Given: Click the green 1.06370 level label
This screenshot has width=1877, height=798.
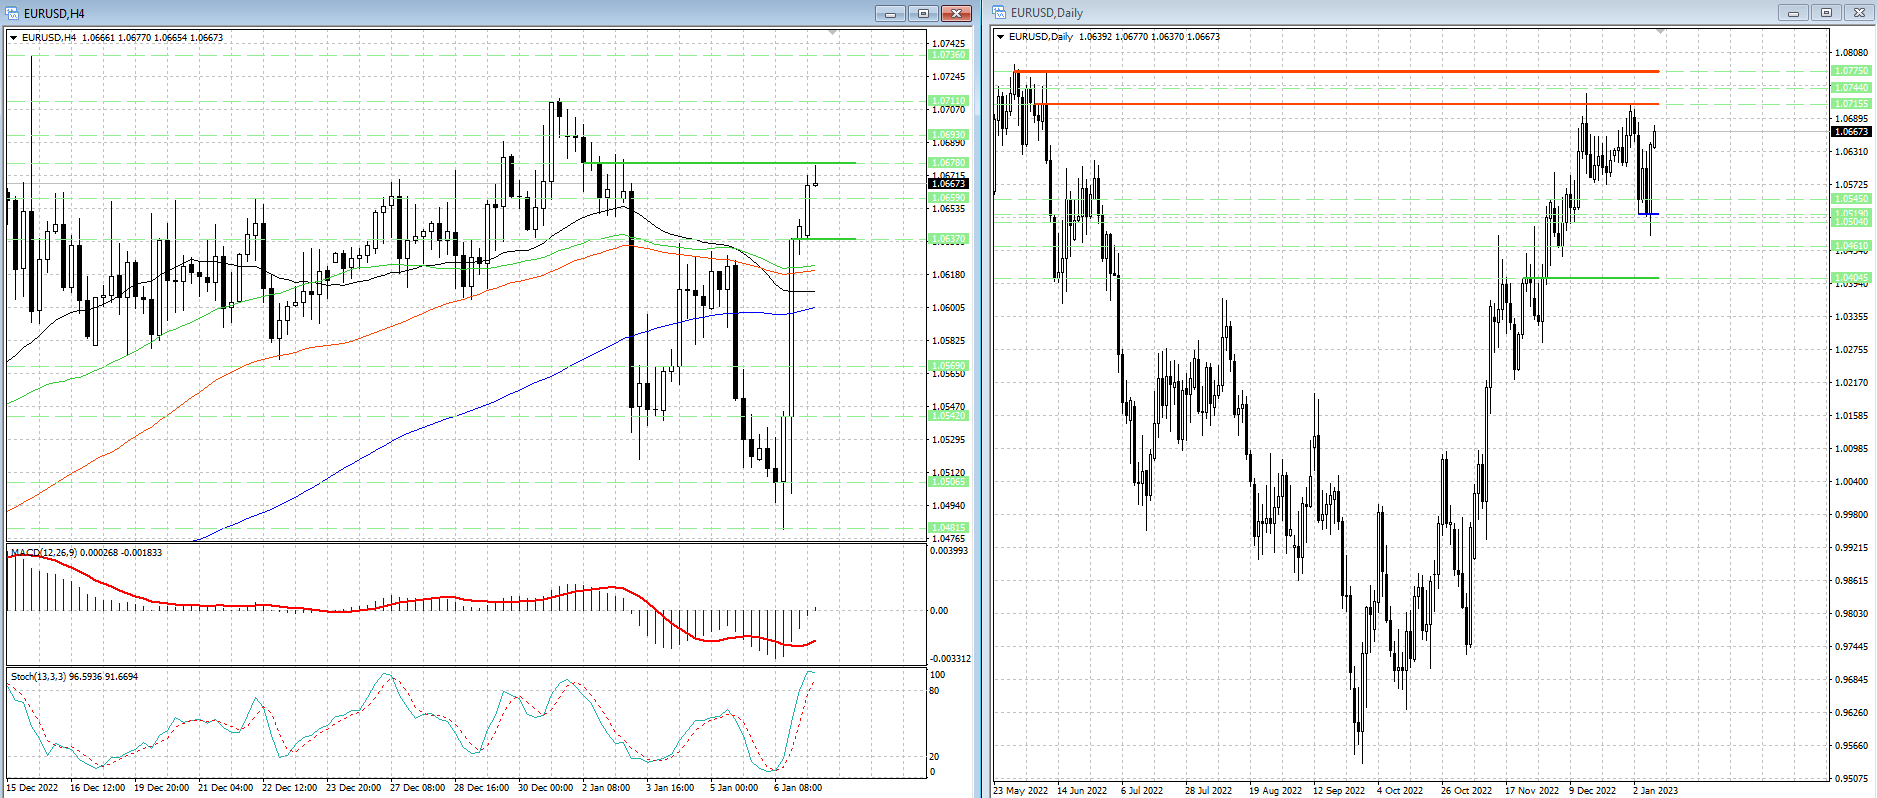Looking at the screenshot, I should tap(948, 239).
